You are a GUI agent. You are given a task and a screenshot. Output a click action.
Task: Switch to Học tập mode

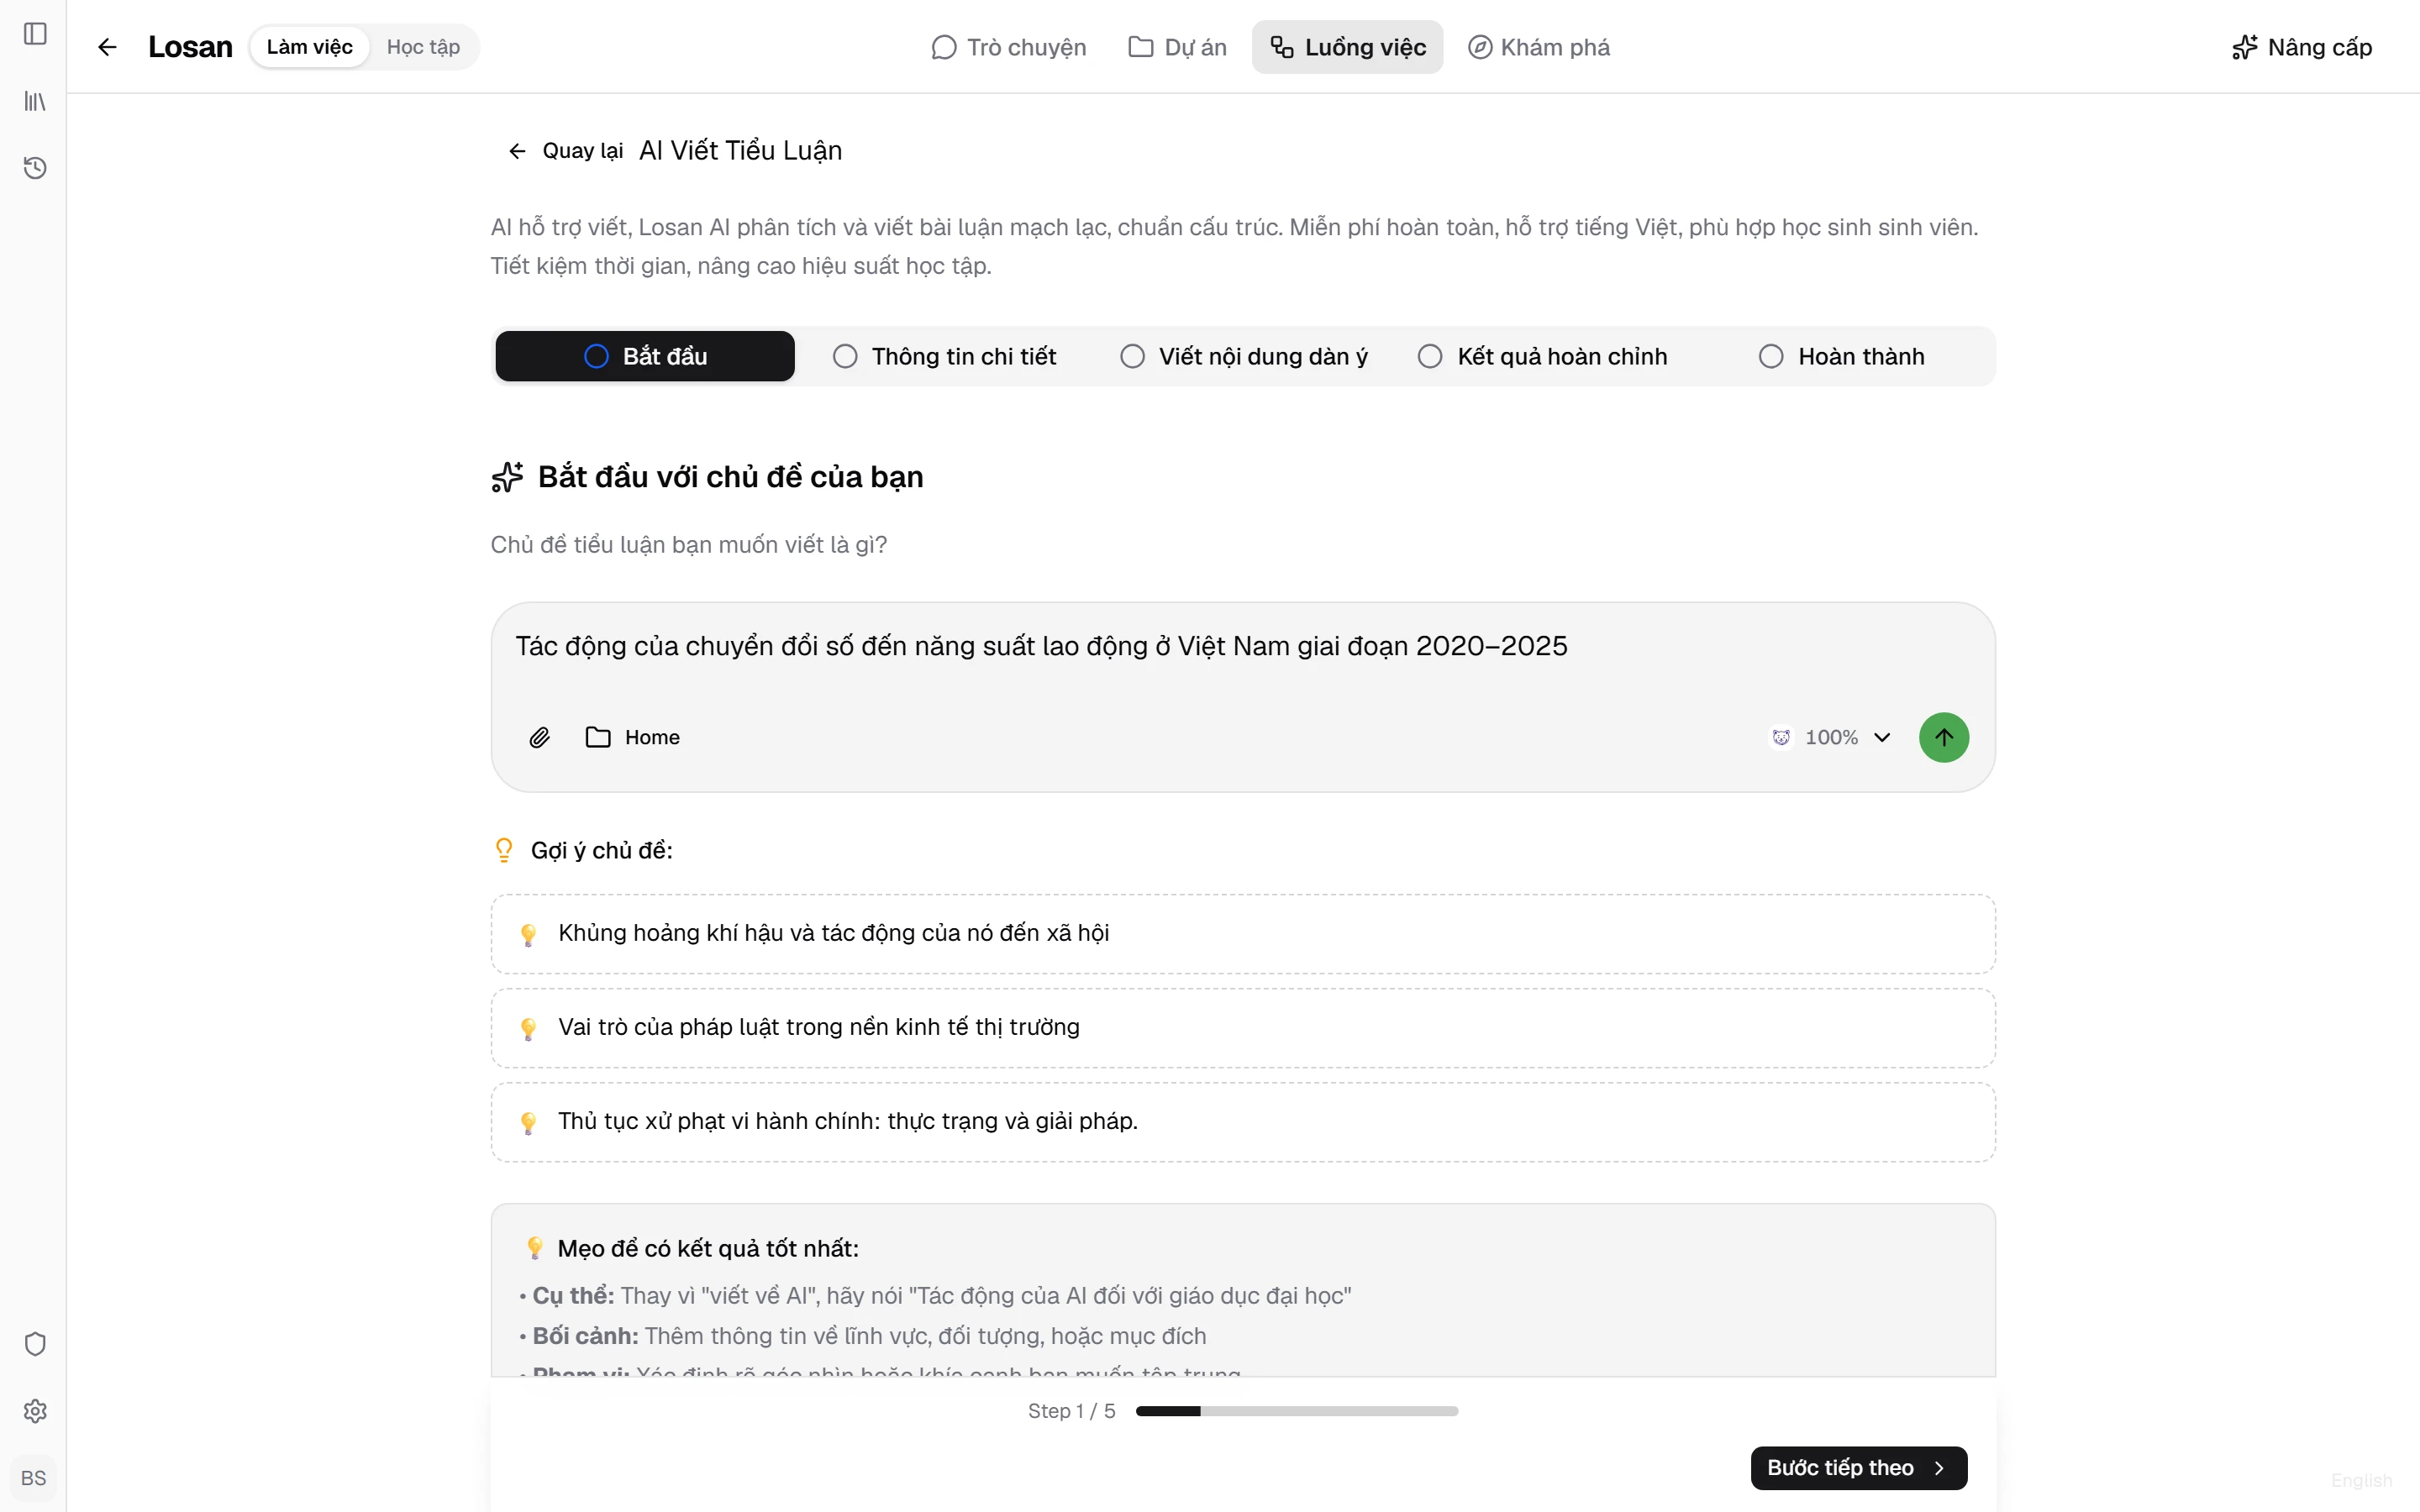pyautogui.click(x=424, y=47)
